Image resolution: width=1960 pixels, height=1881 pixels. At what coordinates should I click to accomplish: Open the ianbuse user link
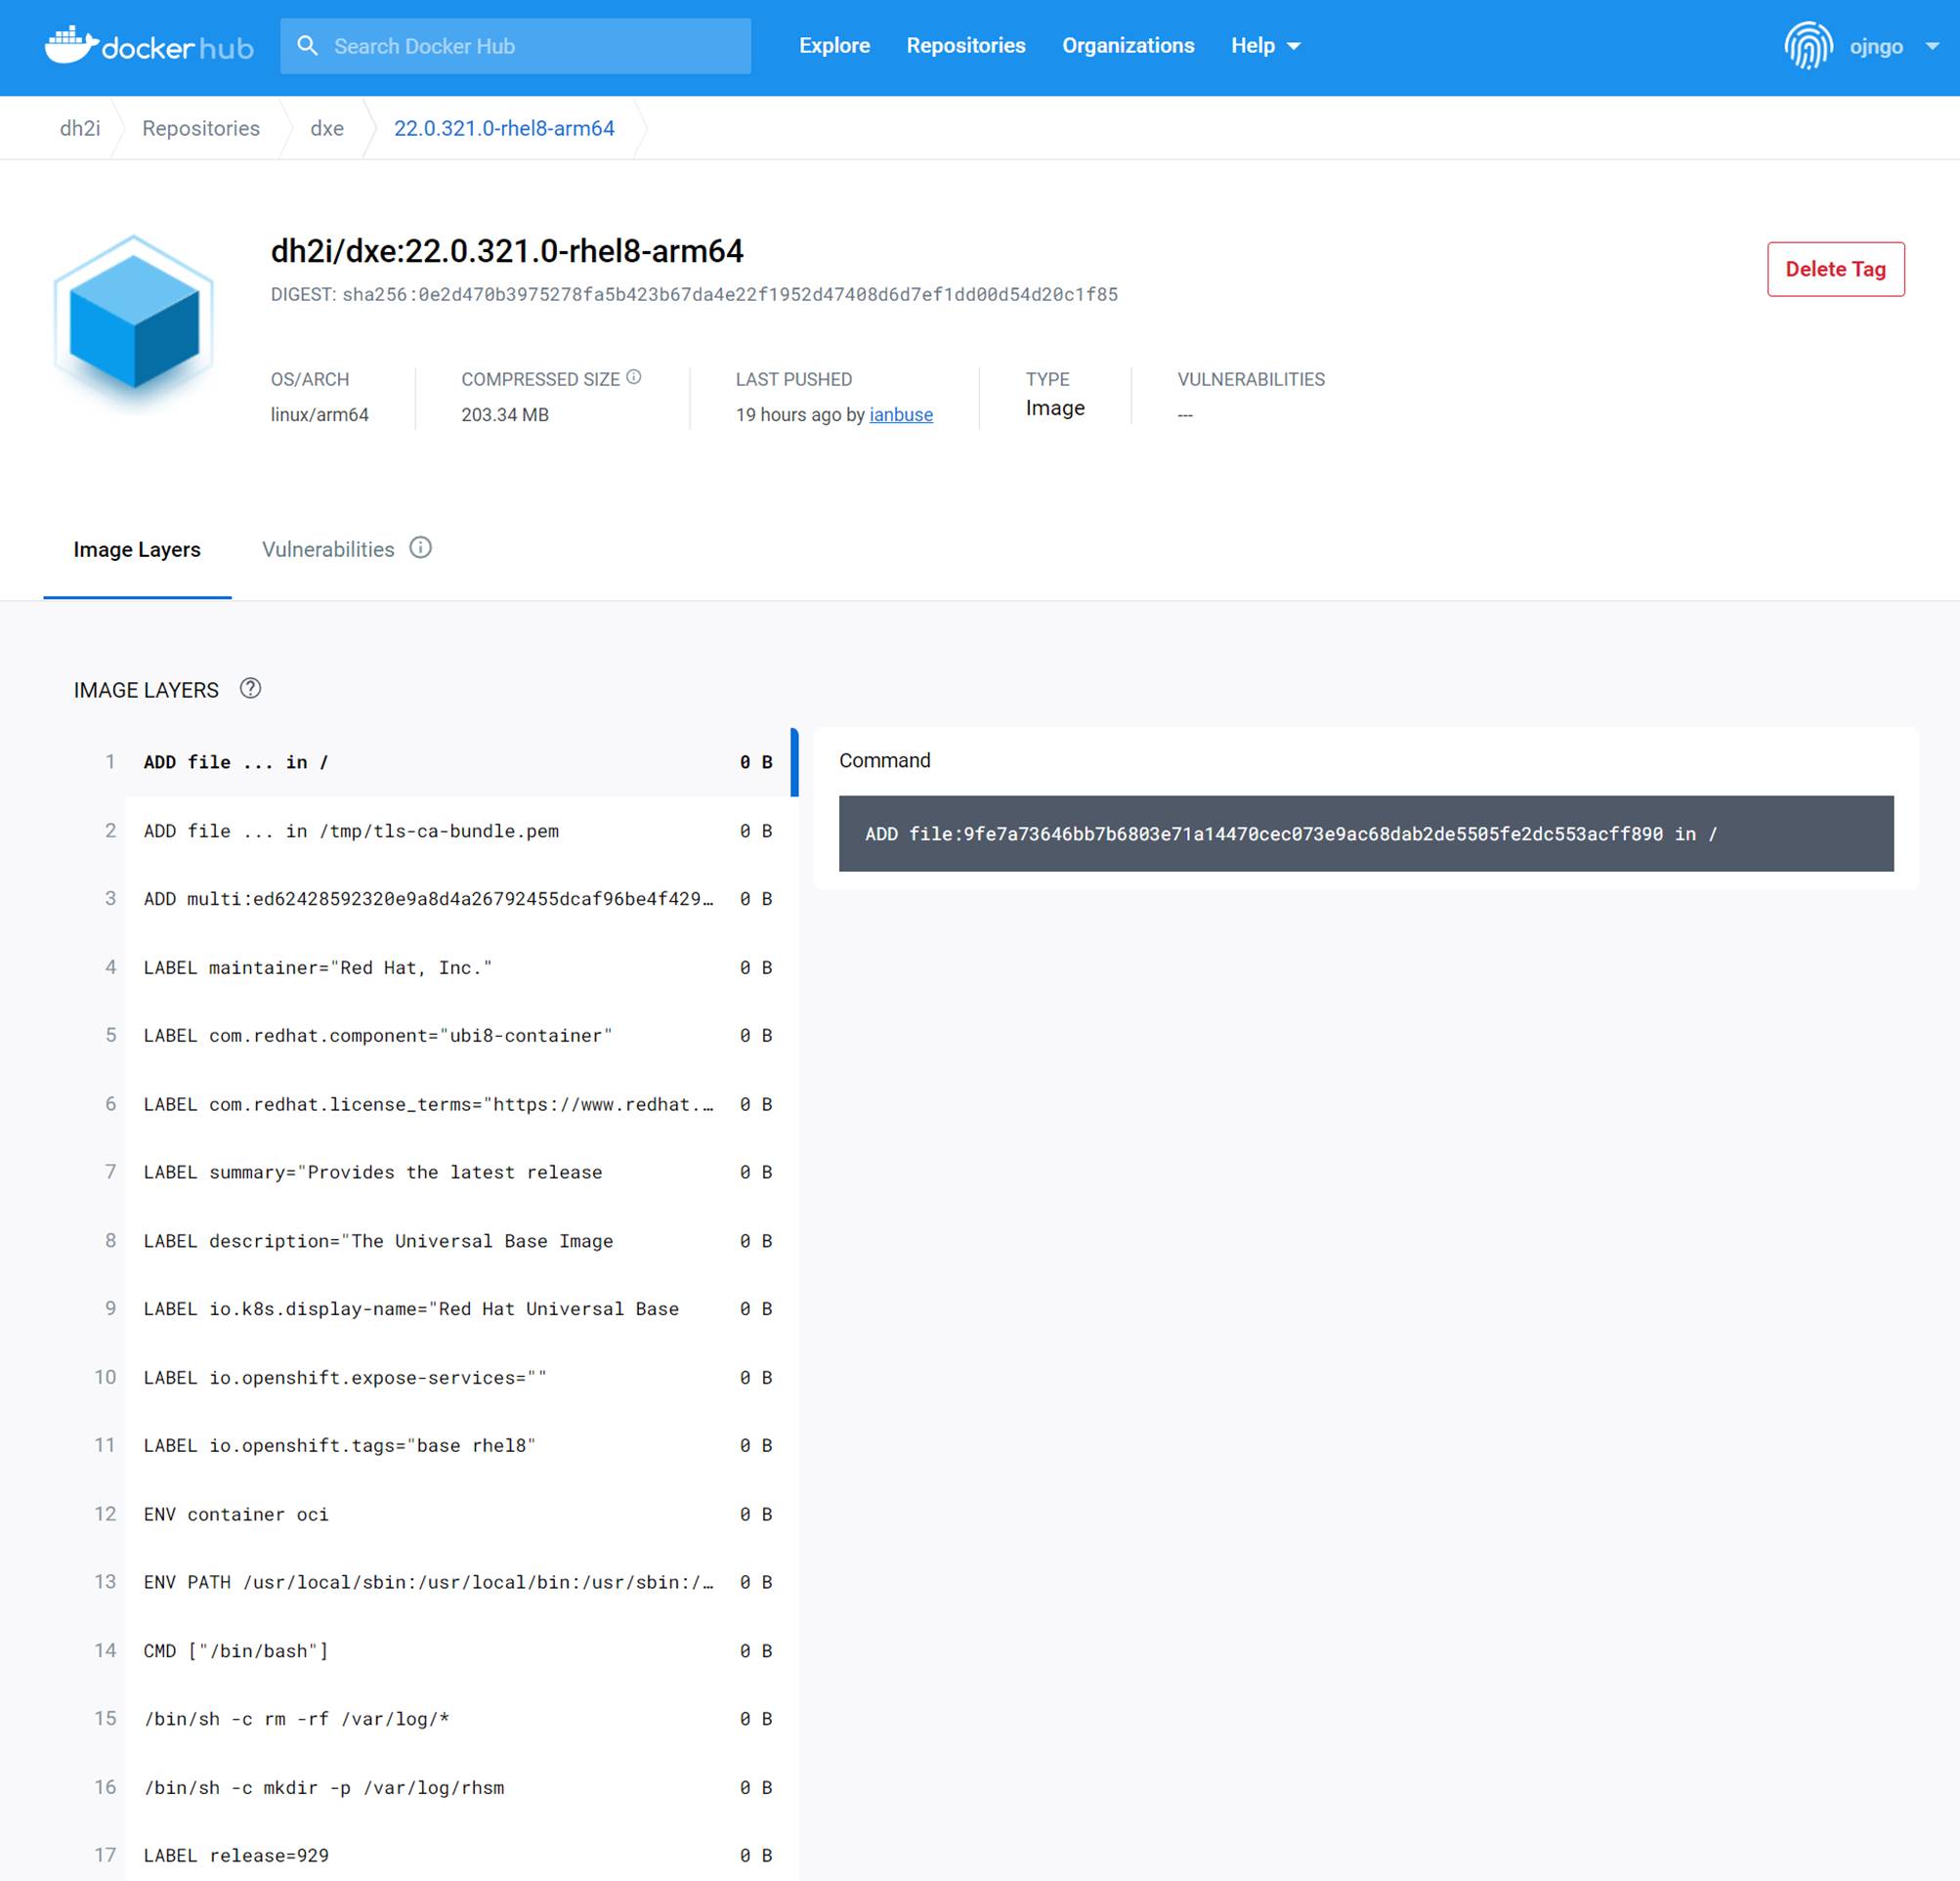(900, 414)
